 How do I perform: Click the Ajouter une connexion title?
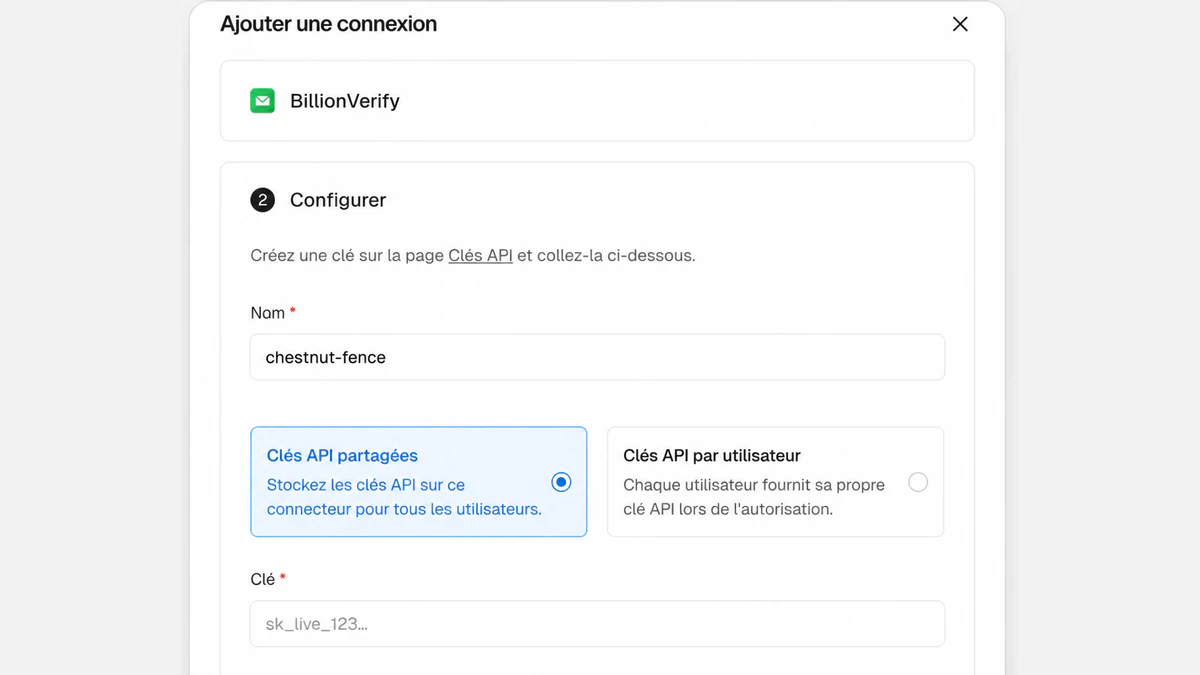click(x=329, y=24)
